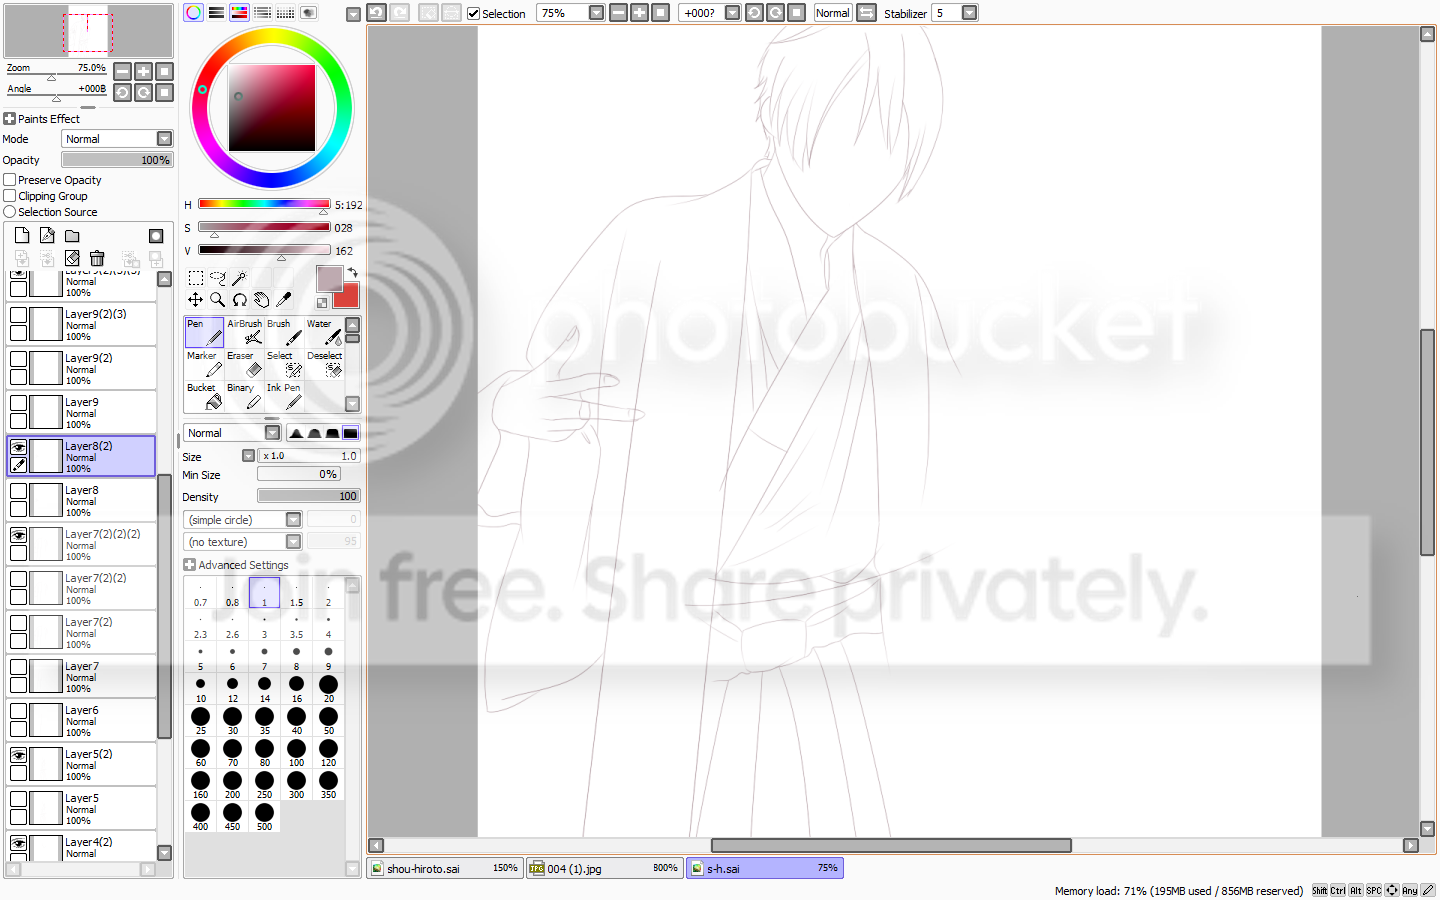
Task: Click the redo arrow in top toolbar
Action: coord(399,13)
